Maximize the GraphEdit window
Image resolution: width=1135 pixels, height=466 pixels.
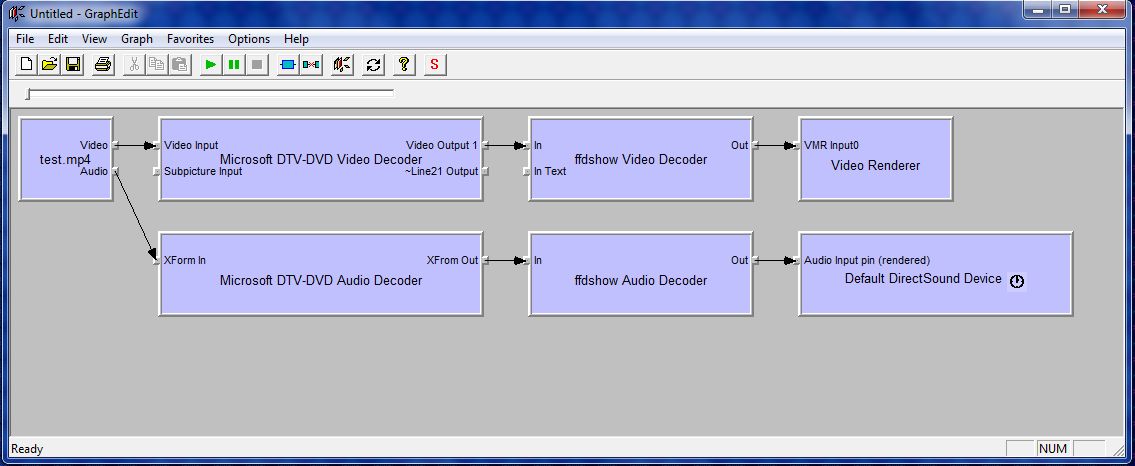(1065, 9)
